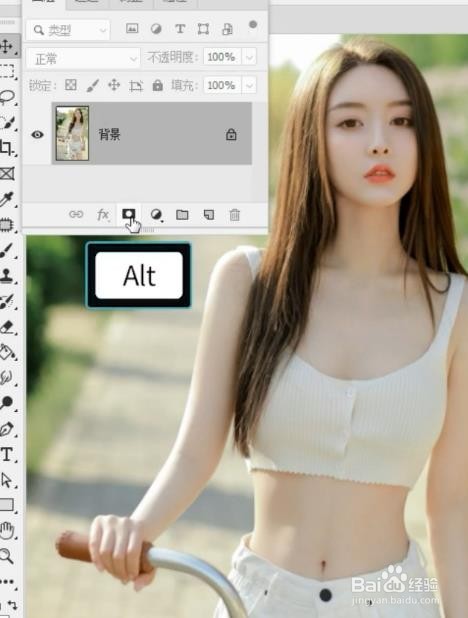
Task: Open the fx layer style menu
Action: click(103, 214)
